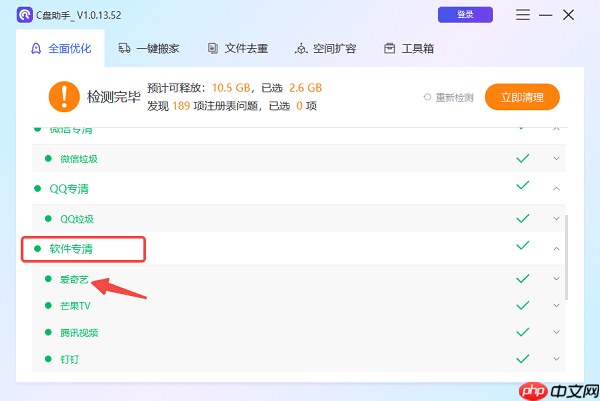Toggle the checkmark for QQ垃圾
Screen dimensions: 600x401
point(523,218)
